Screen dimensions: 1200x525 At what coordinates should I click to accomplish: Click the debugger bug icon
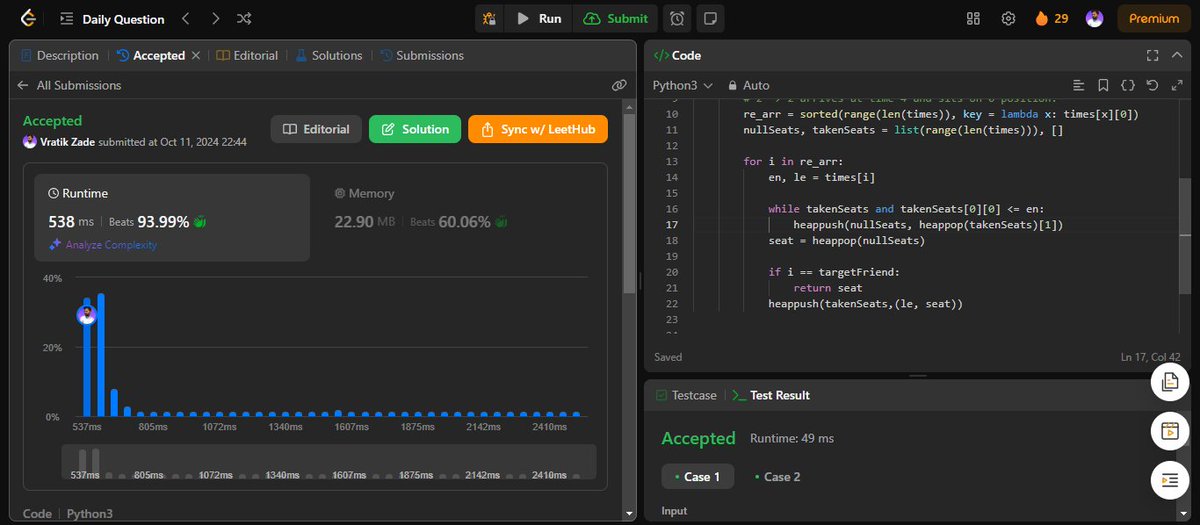coord(488,18)
